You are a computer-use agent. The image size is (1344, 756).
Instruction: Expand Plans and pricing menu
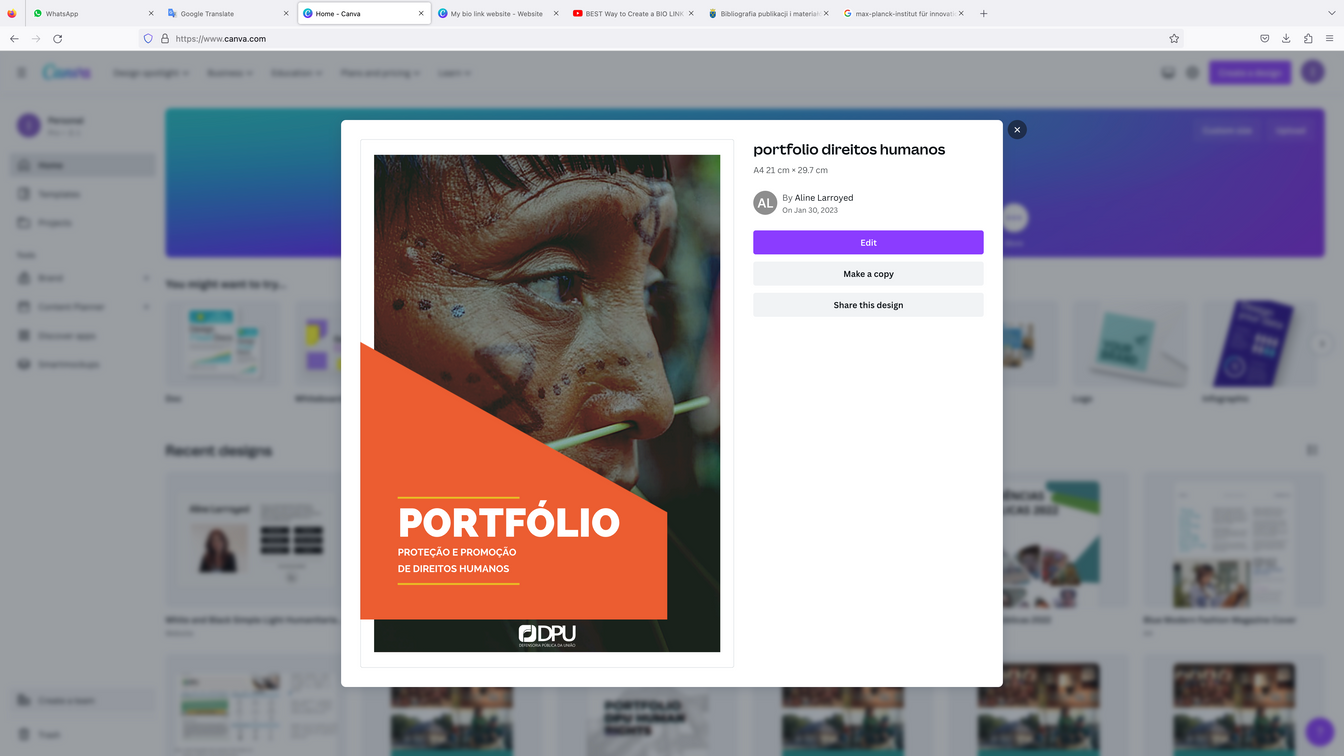coord(380,73)
